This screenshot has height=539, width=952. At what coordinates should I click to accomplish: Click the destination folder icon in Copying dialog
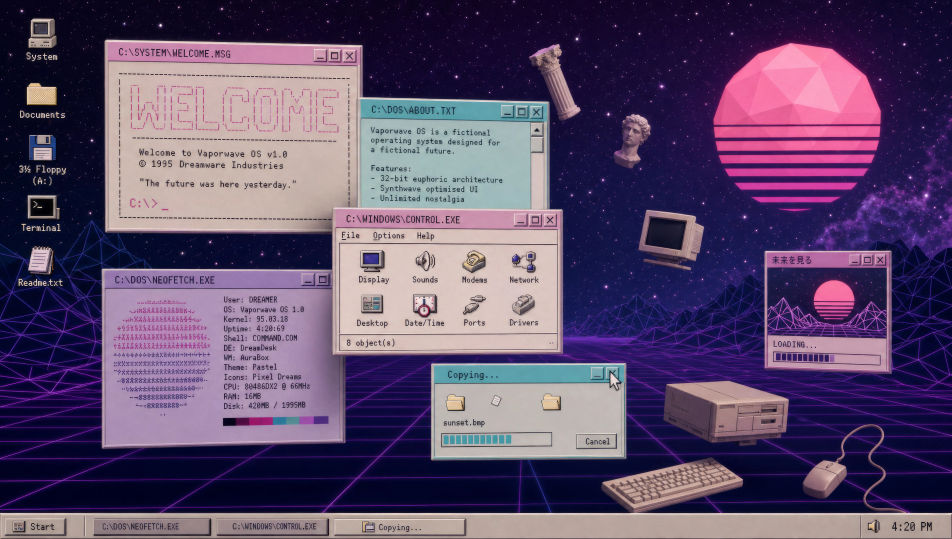pos(551,402)
